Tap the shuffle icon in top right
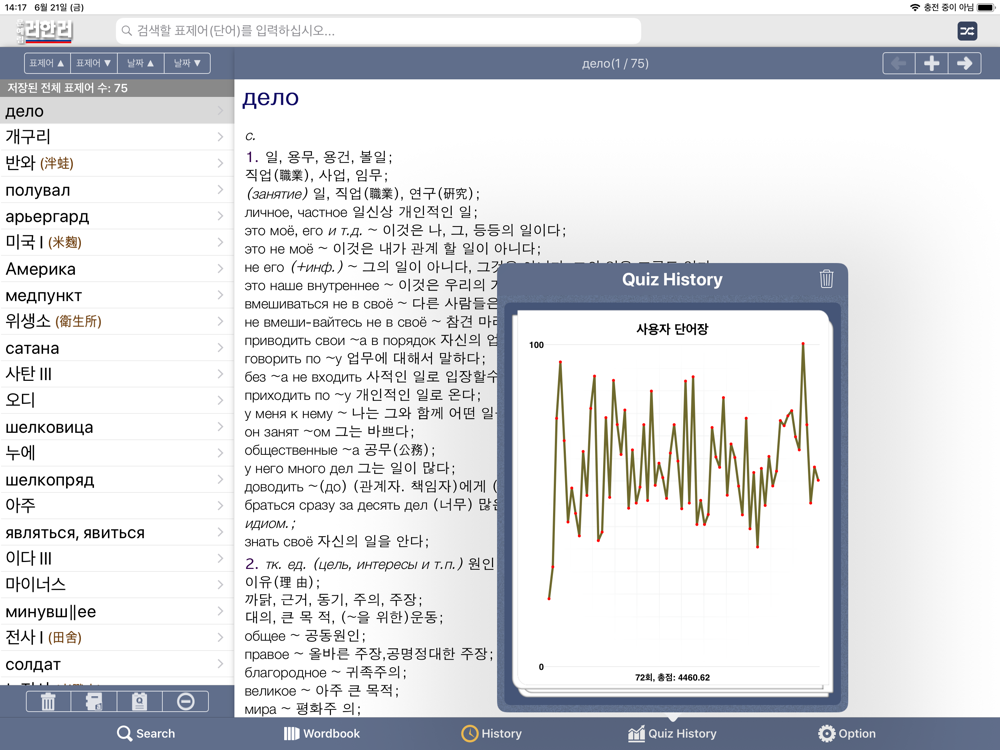The width and height of the screenshot is (1000, 750). (967, 31)
